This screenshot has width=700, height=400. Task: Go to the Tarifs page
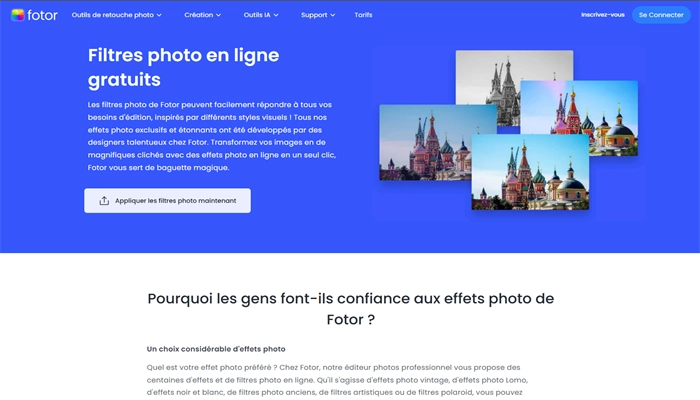tap(363, 15)
